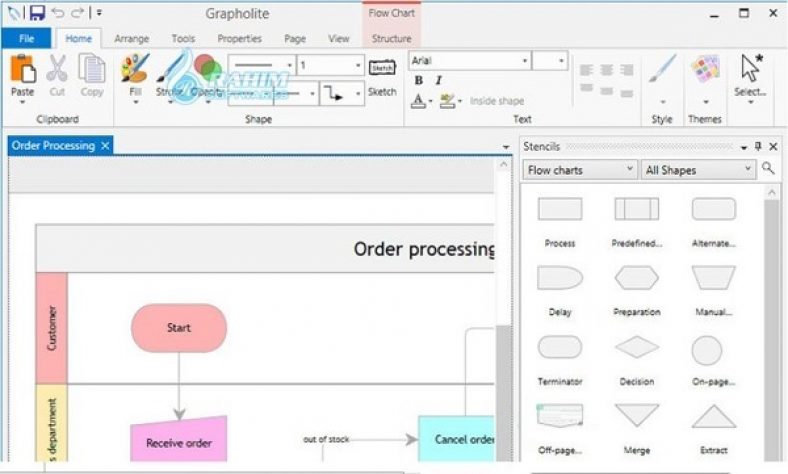788x474 pixels.
Task: Pin the Stencils panel
Action: 758,146
